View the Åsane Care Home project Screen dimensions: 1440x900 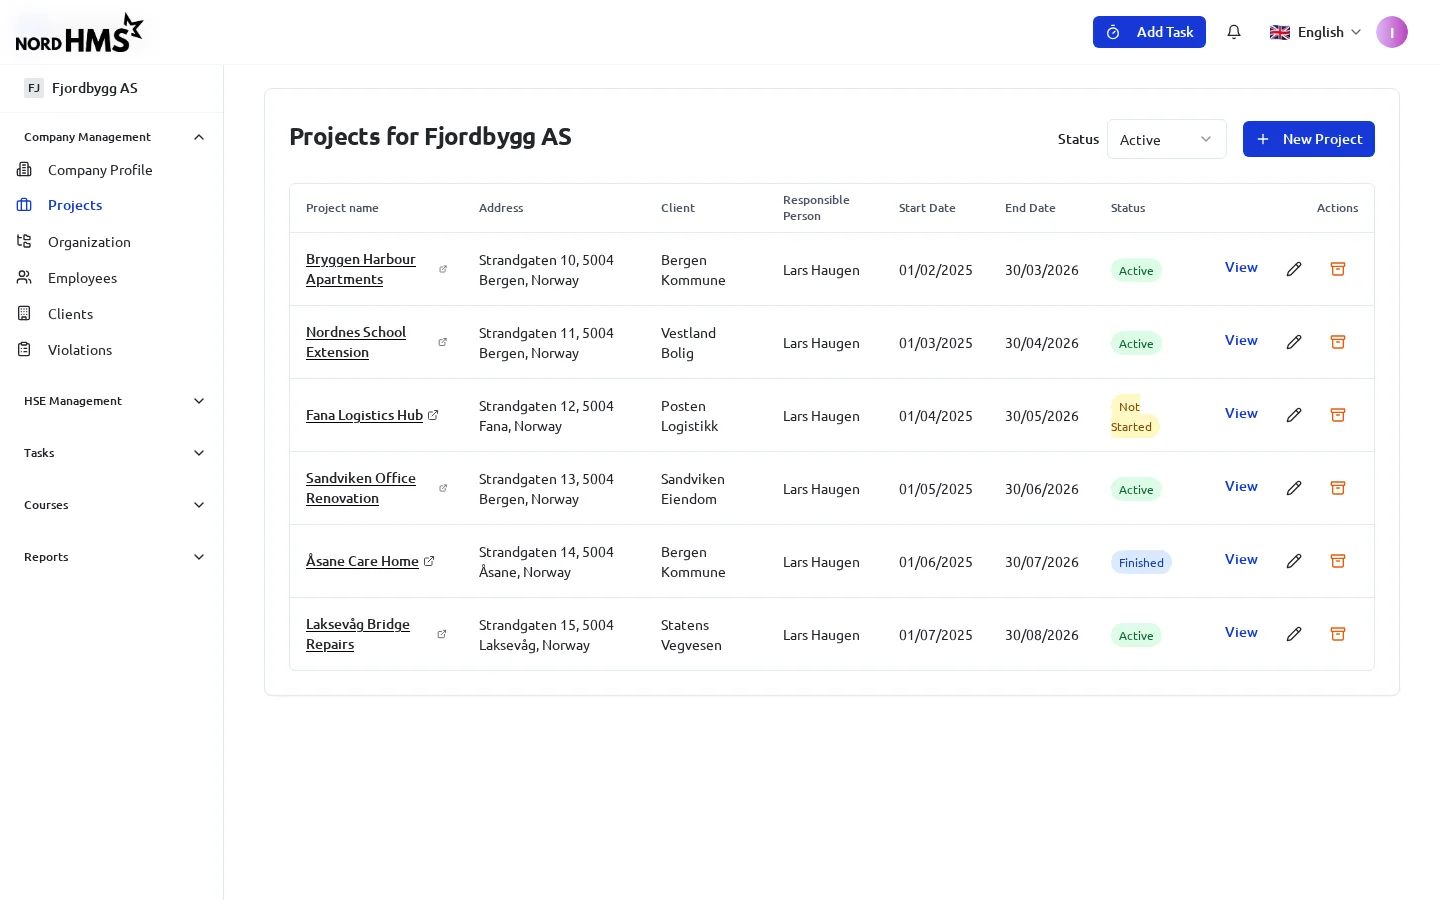1241,559
